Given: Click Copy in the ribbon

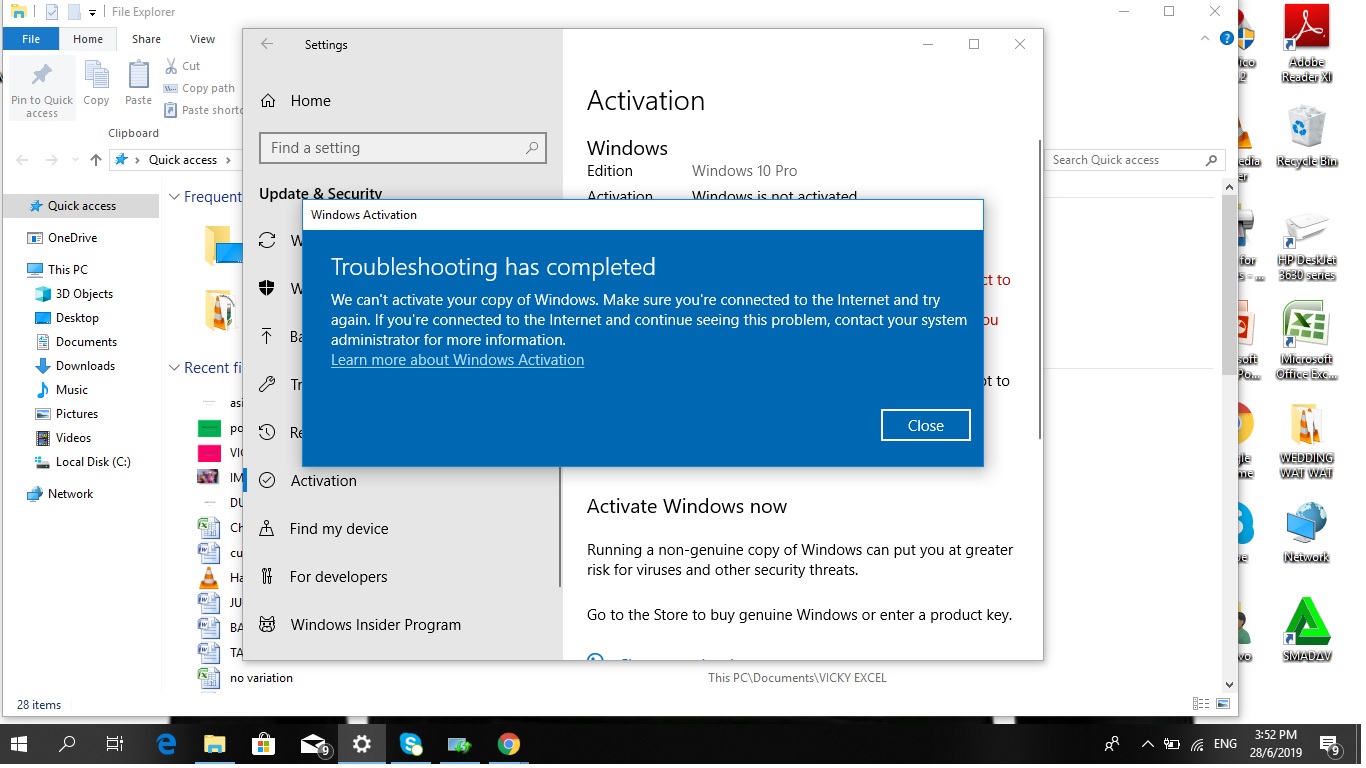Looking at the screenshot, I should pos(96,83).
